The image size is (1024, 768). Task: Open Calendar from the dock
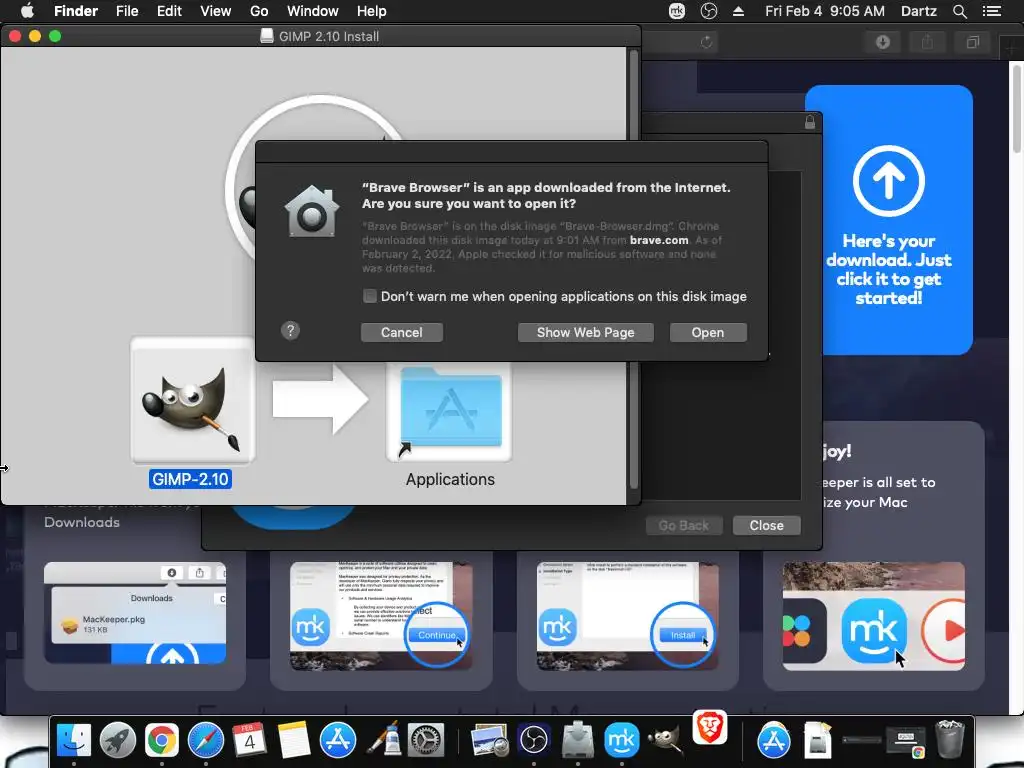[x=249, y=741]
